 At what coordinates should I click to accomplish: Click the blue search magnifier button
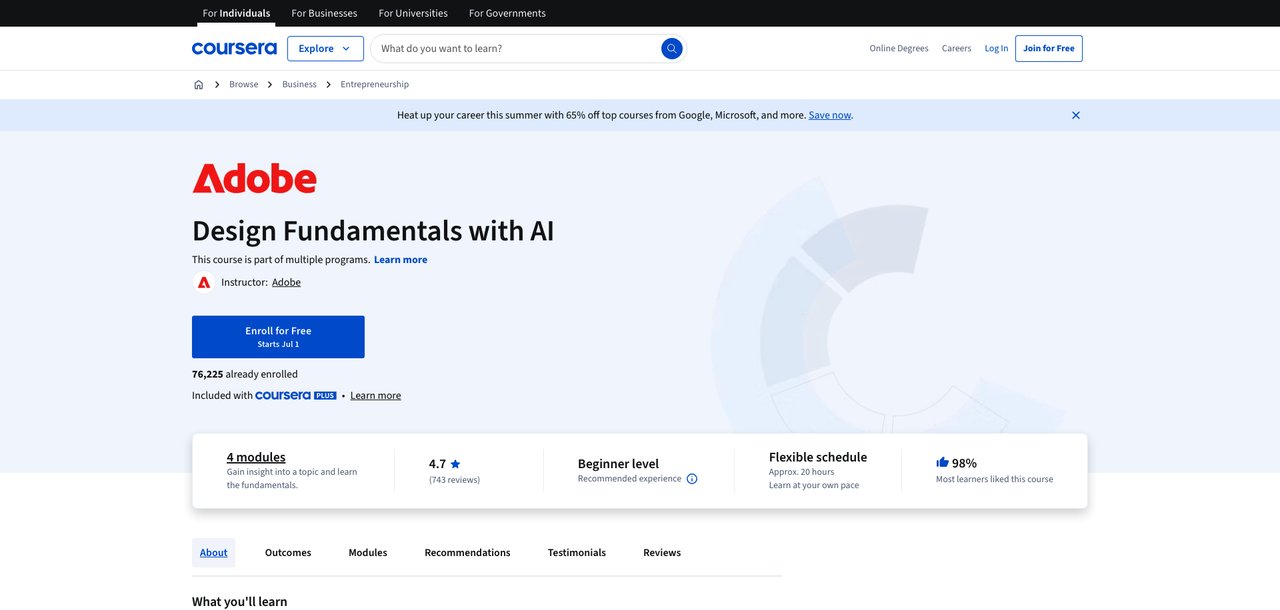click(672, 48)
